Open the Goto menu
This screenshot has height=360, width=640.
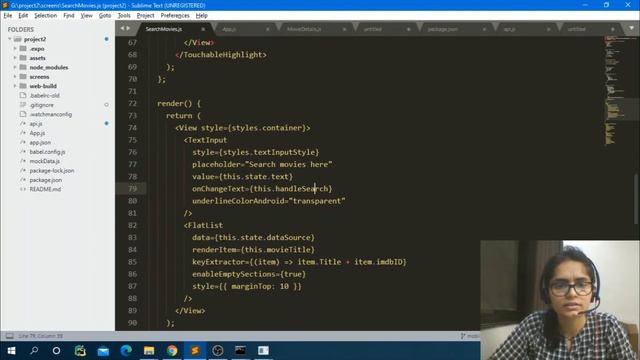(x=105, y=16)
